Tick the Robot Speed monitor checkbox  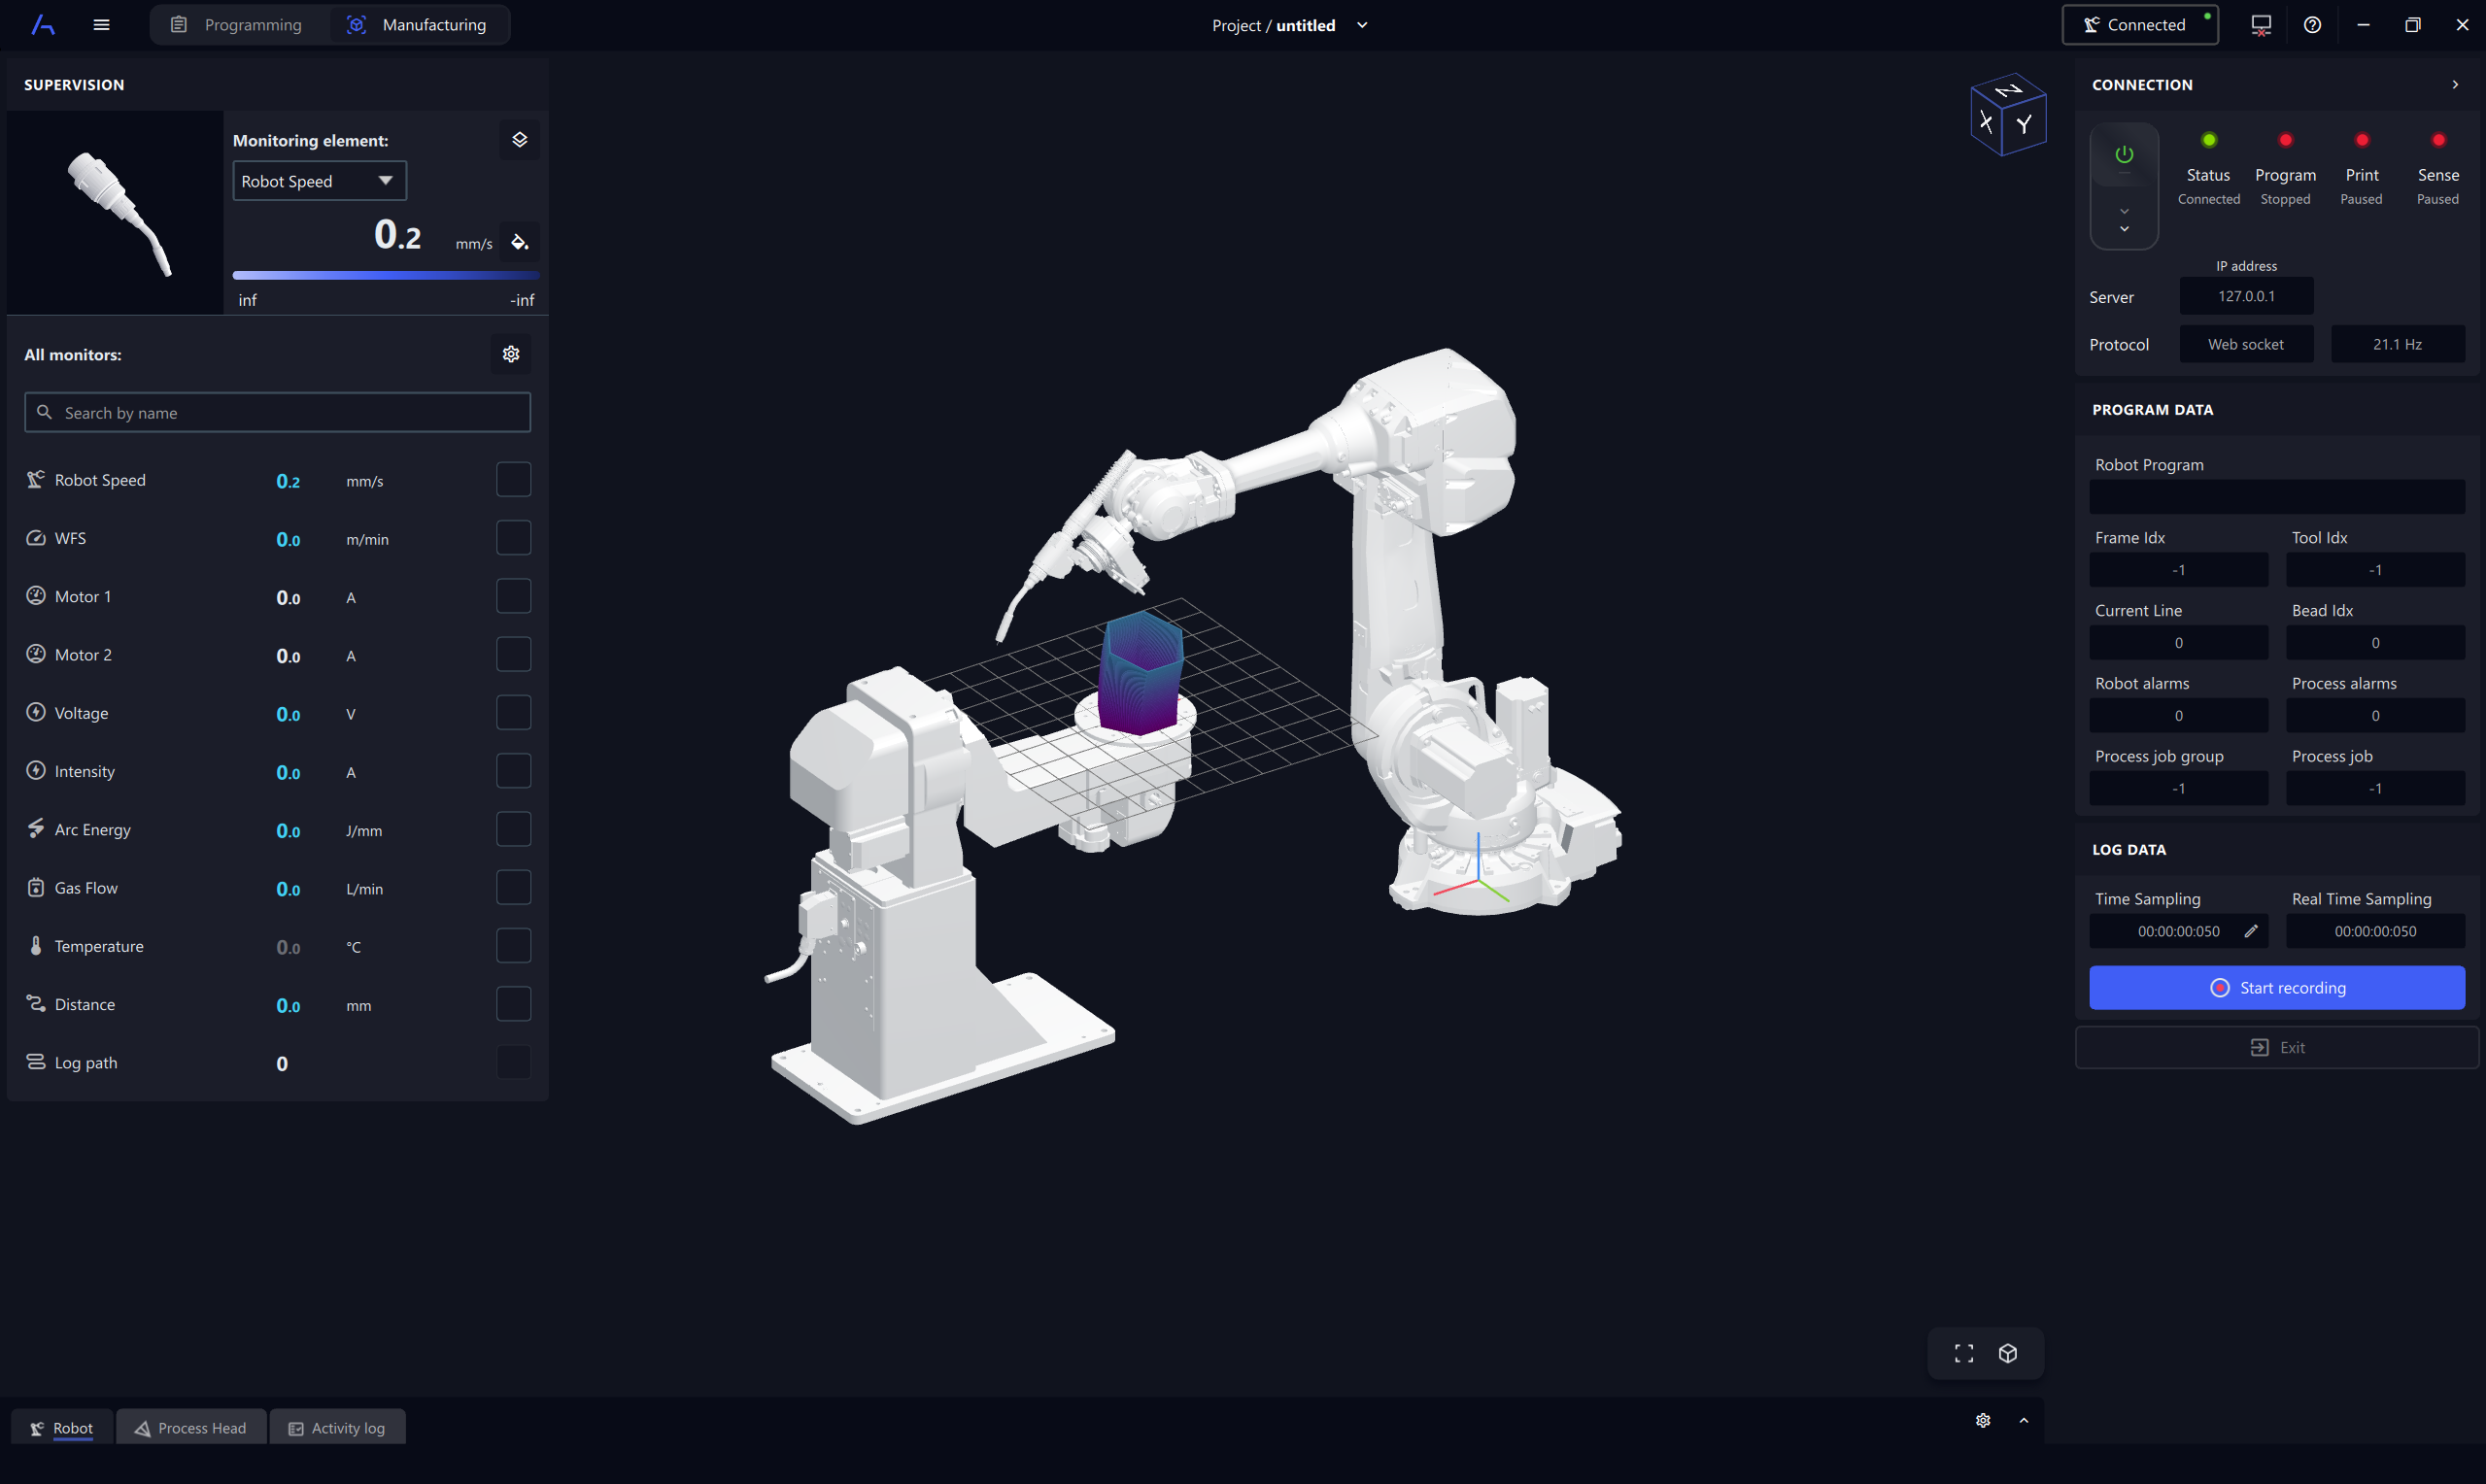point(513,480)
